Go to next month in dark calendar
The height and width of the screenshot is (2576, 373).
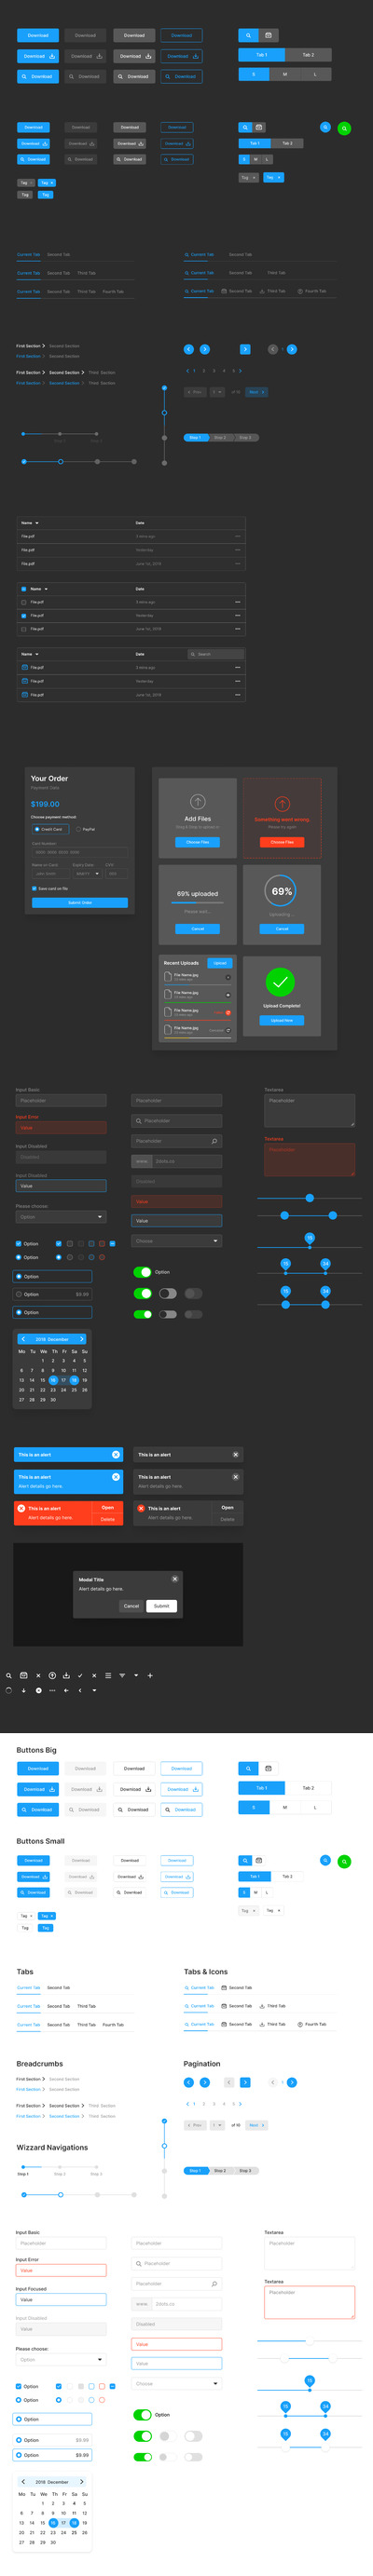point(82,1338)
